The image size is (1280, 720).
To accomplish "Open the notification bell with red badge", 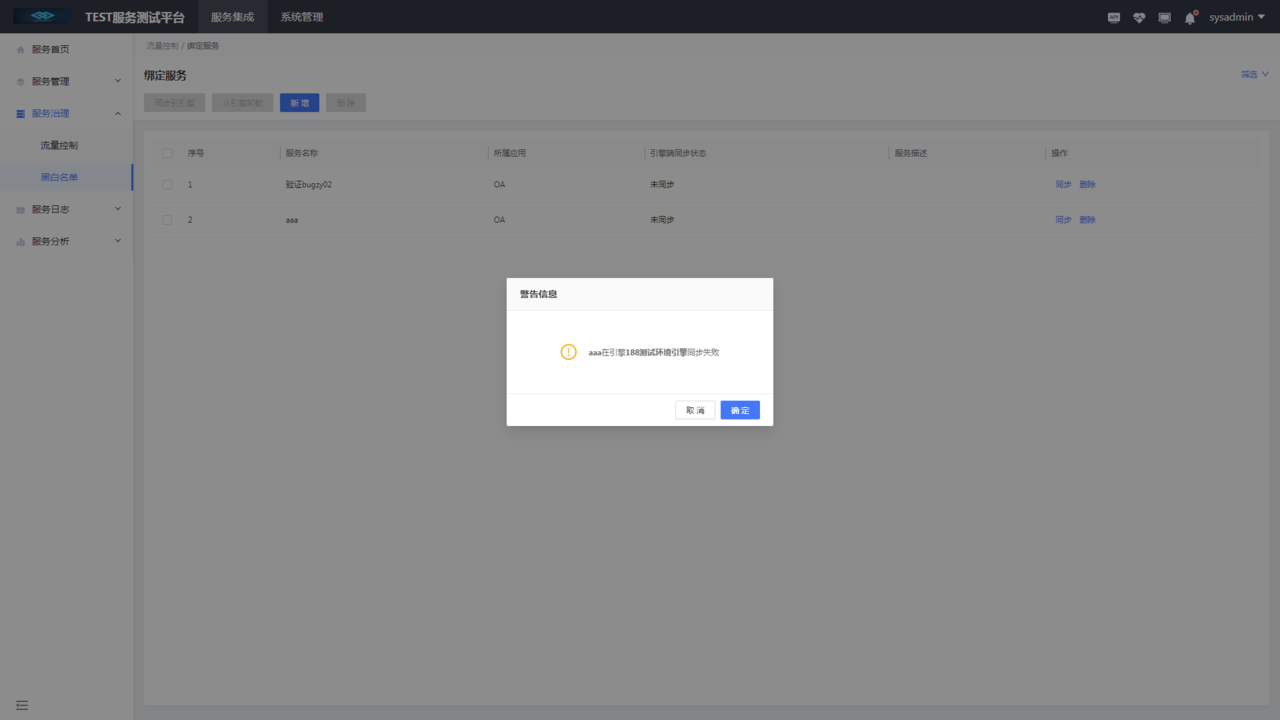I will click(x=1189, y=17).
